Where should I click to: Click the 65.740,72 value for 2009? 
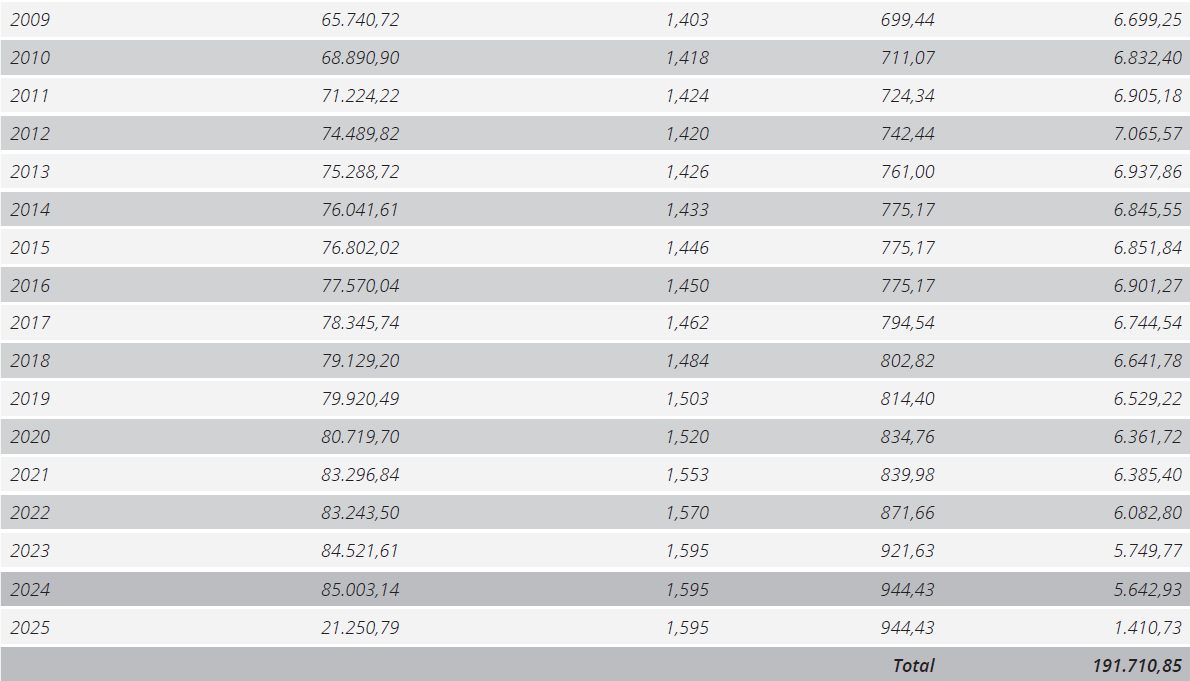pos(360,20)
